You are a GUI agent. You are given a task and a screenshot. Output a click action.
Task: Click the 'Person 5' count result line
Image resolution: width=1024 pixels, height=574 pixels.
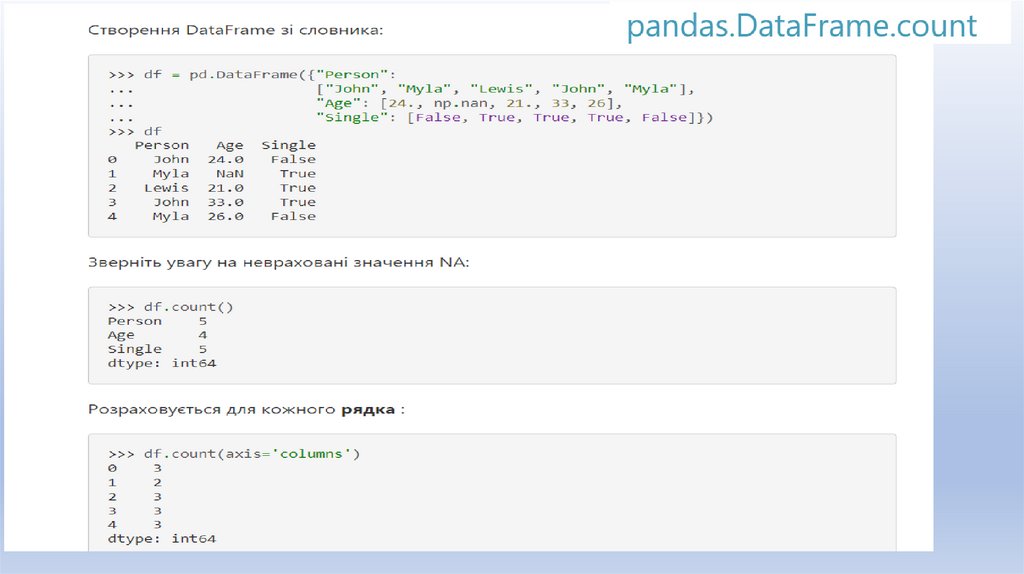click(157, 321)
